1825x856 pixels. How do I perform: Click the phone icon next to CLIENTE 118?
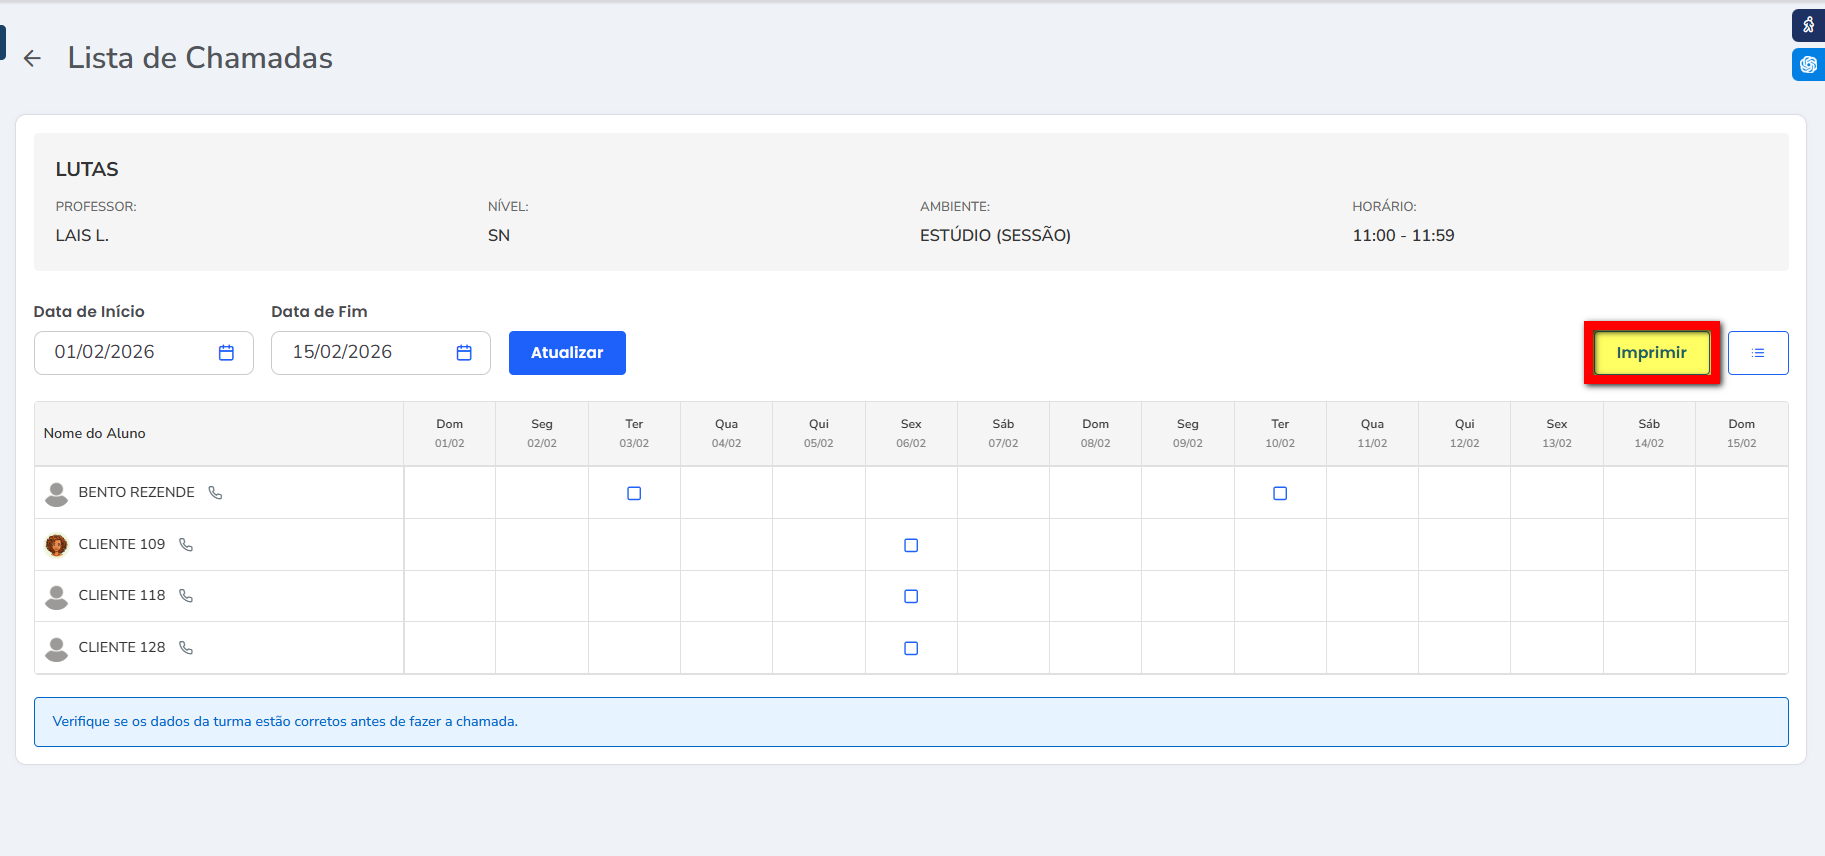coord(186,596)
